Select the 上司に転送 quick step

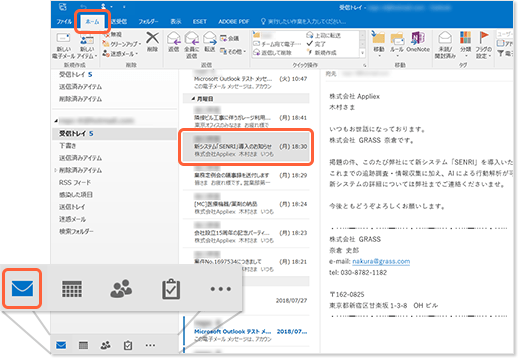(x=323, y=35)
